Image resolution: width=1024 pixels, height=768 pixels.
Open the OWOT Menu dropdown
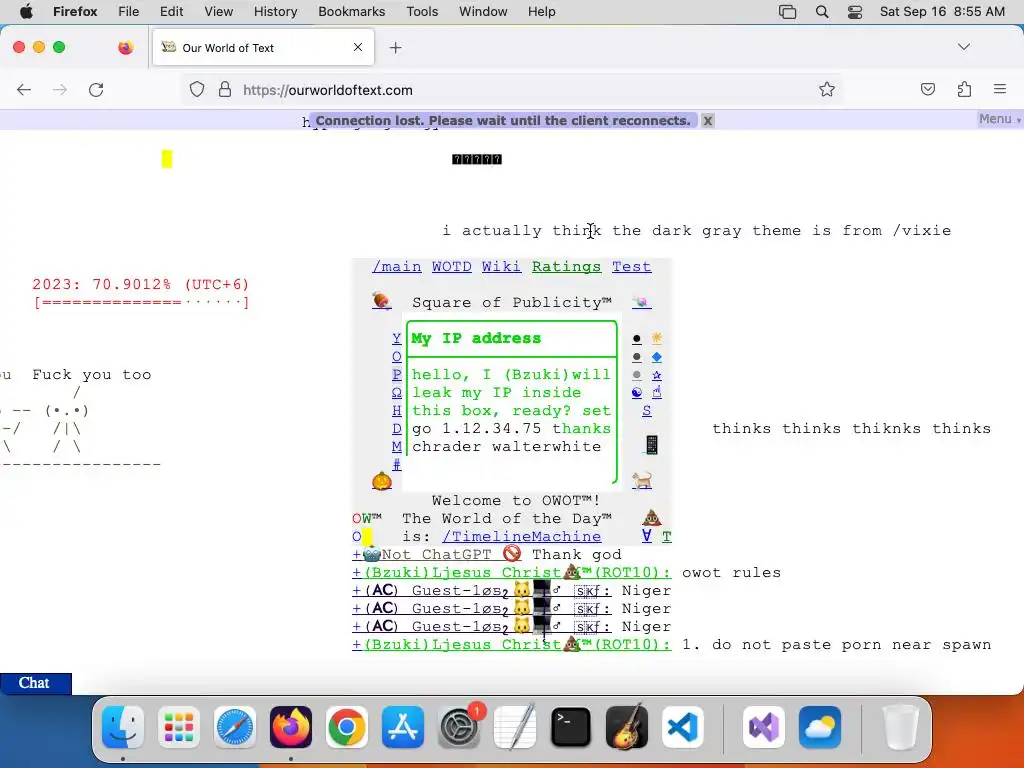[999, 119]
